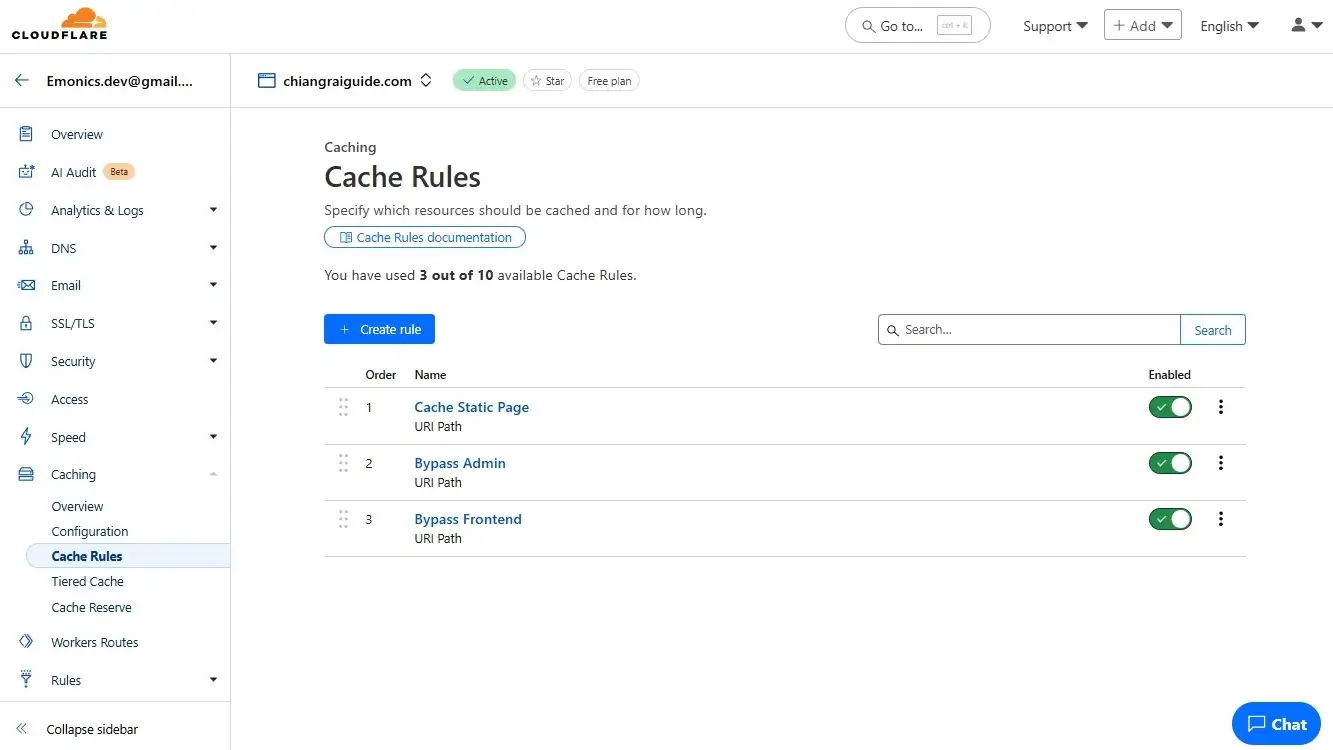Expand the Security menu arrow
Viewport: 1333px width, 750px height.
(213, 361)
